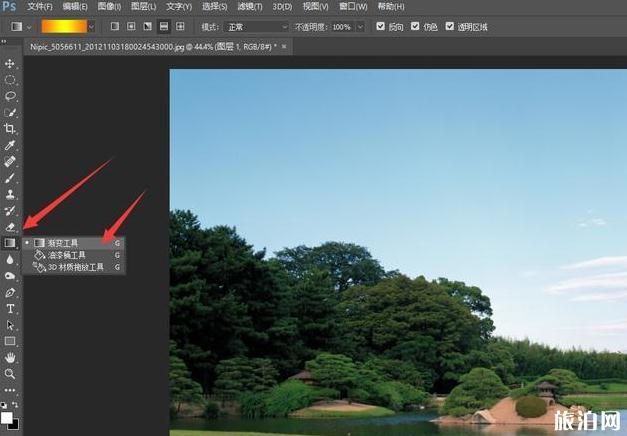Click the orange gradient preview swatch
This screenshot has height=436, width=627.
64,26
